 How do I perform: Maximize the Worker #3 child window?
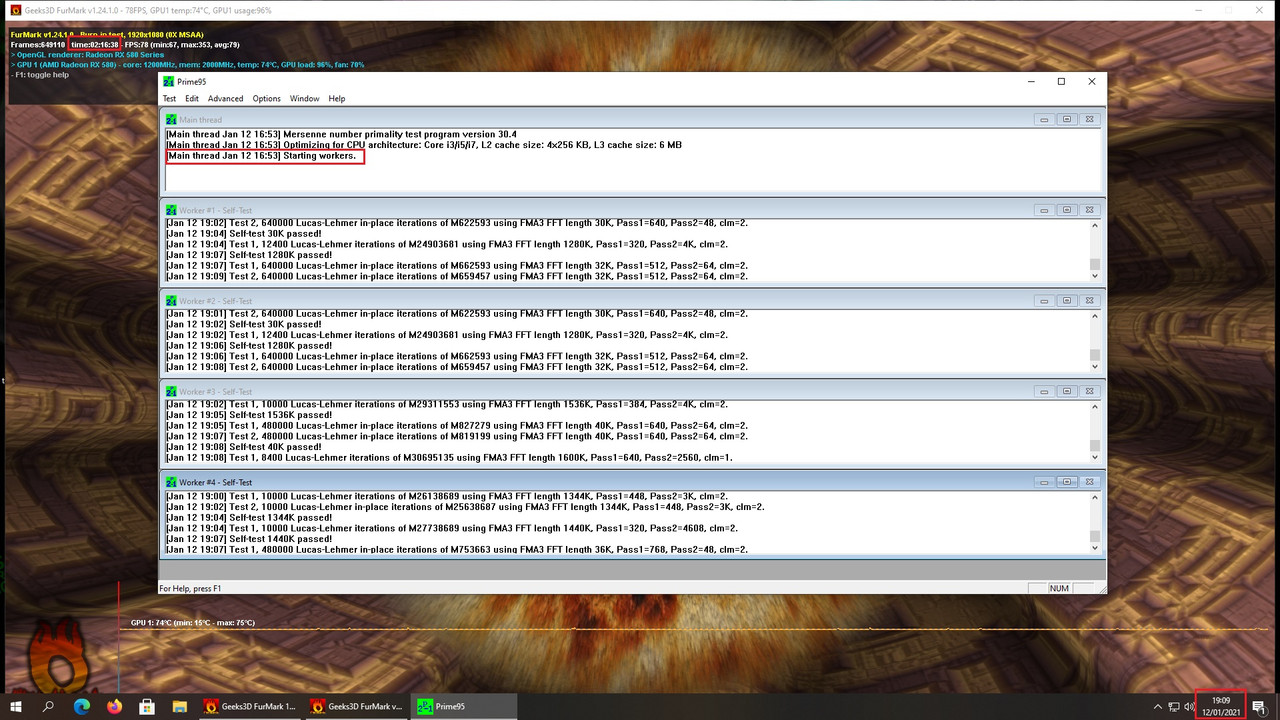pos(1067,392)
